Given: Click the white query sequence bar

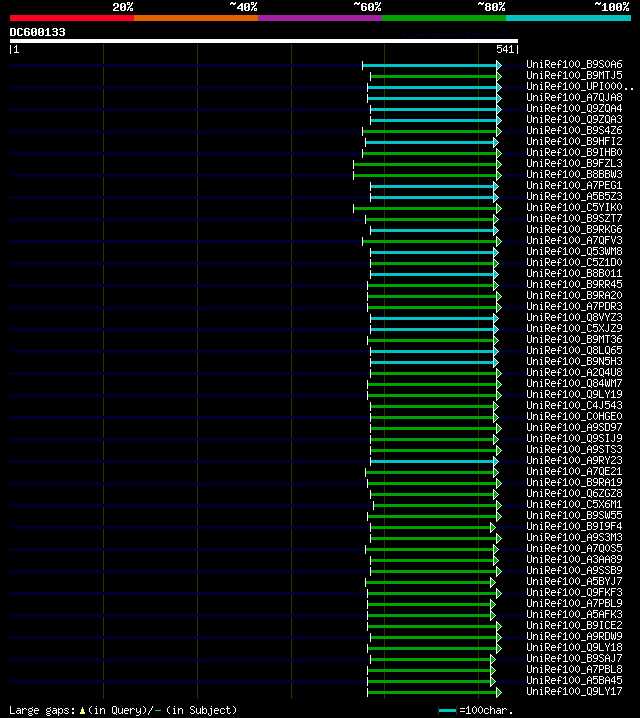Looking at the screenshot, I should coord(264,41).
